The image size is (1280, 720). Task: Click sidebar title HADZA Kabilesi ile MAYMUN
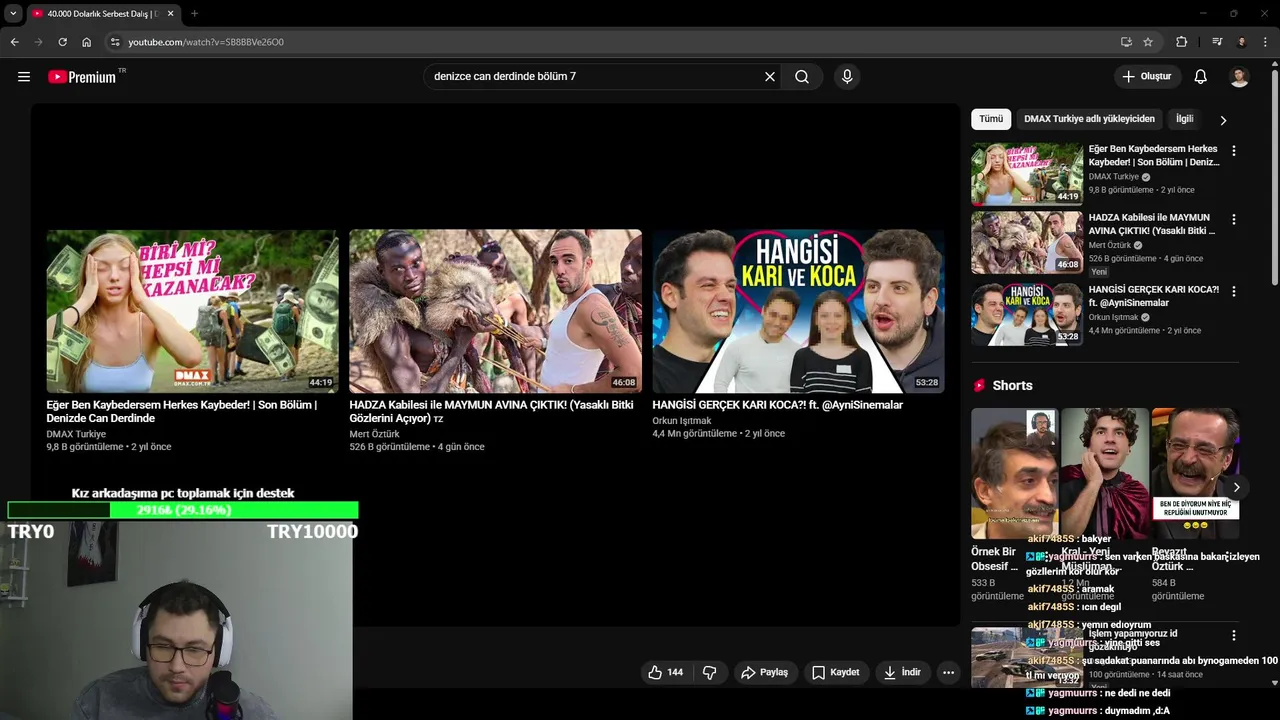click(1152, 224)
